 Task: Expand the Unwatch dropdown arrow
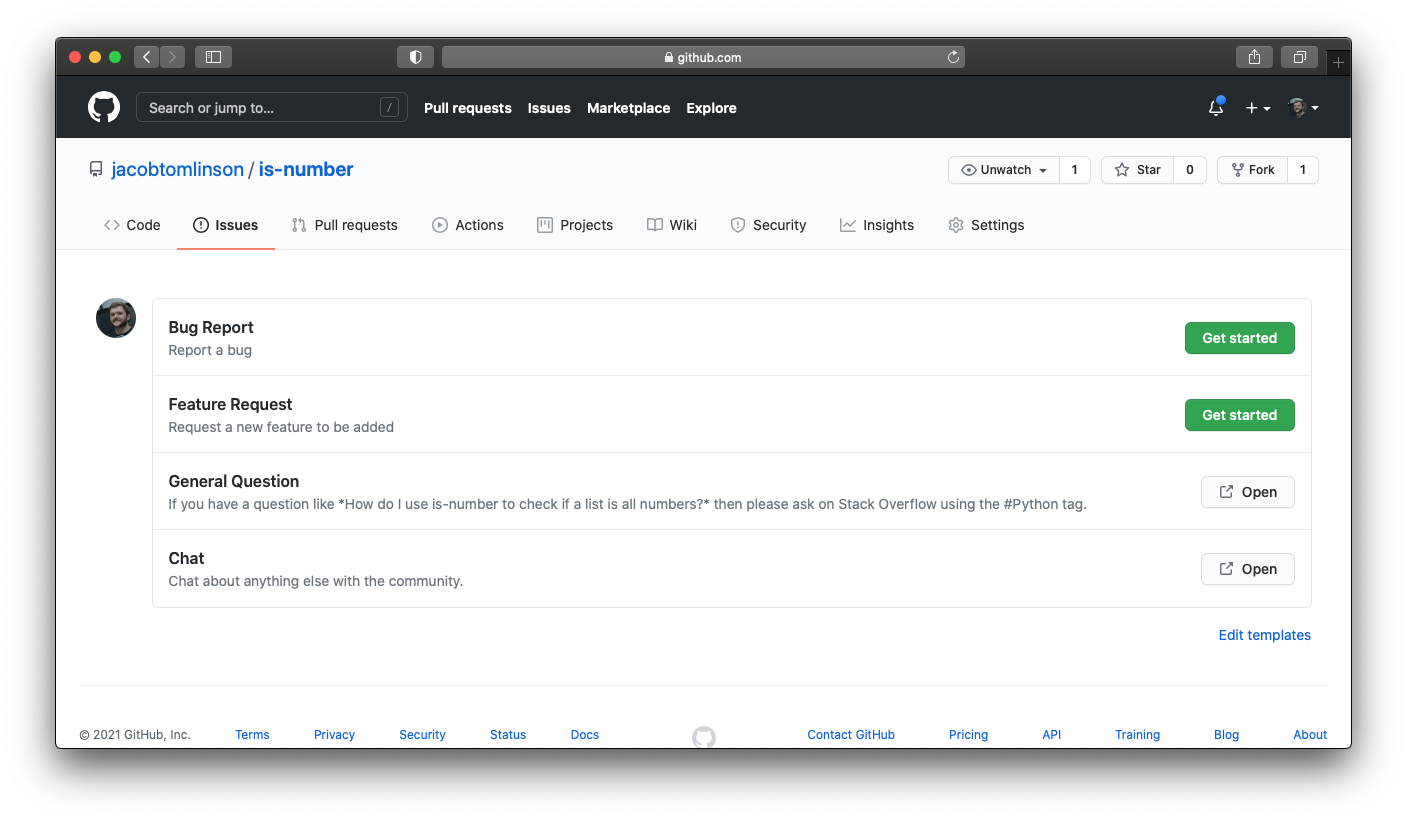click(x=1042, y=169)
